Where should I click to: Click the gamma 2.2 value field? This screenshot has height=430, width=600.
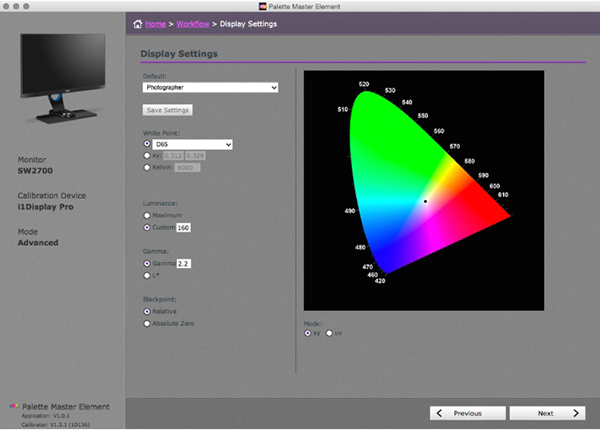(183, 263)
